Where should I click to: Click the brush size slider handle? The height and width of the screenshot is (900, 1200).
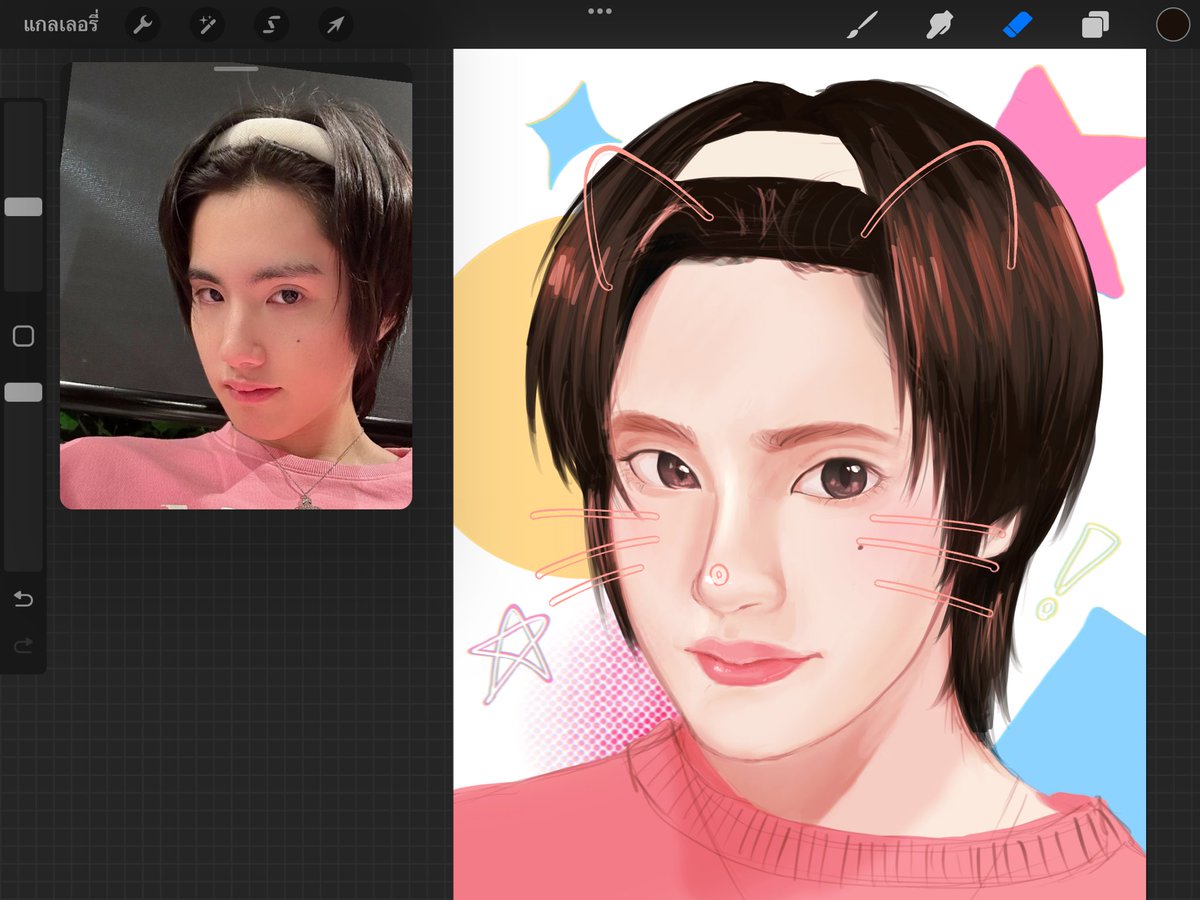23,207
